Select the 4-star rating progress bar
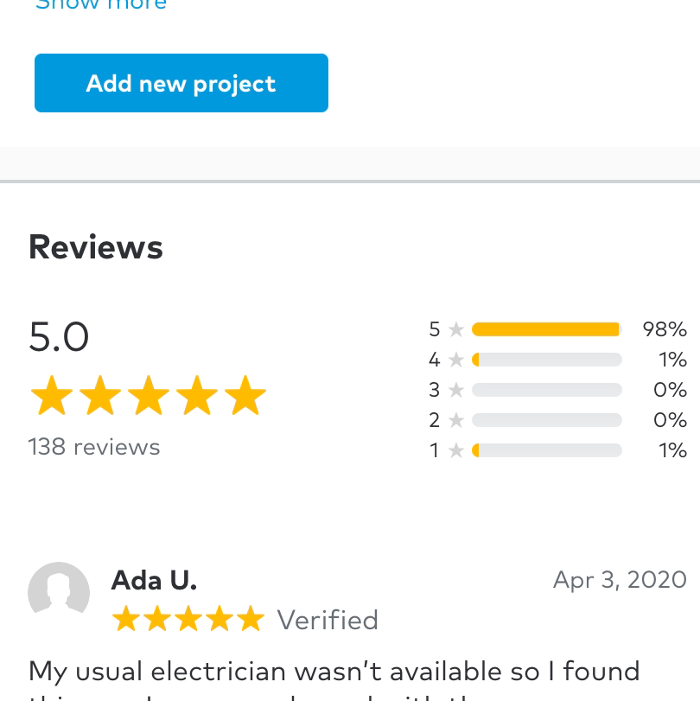 point(546,360)
